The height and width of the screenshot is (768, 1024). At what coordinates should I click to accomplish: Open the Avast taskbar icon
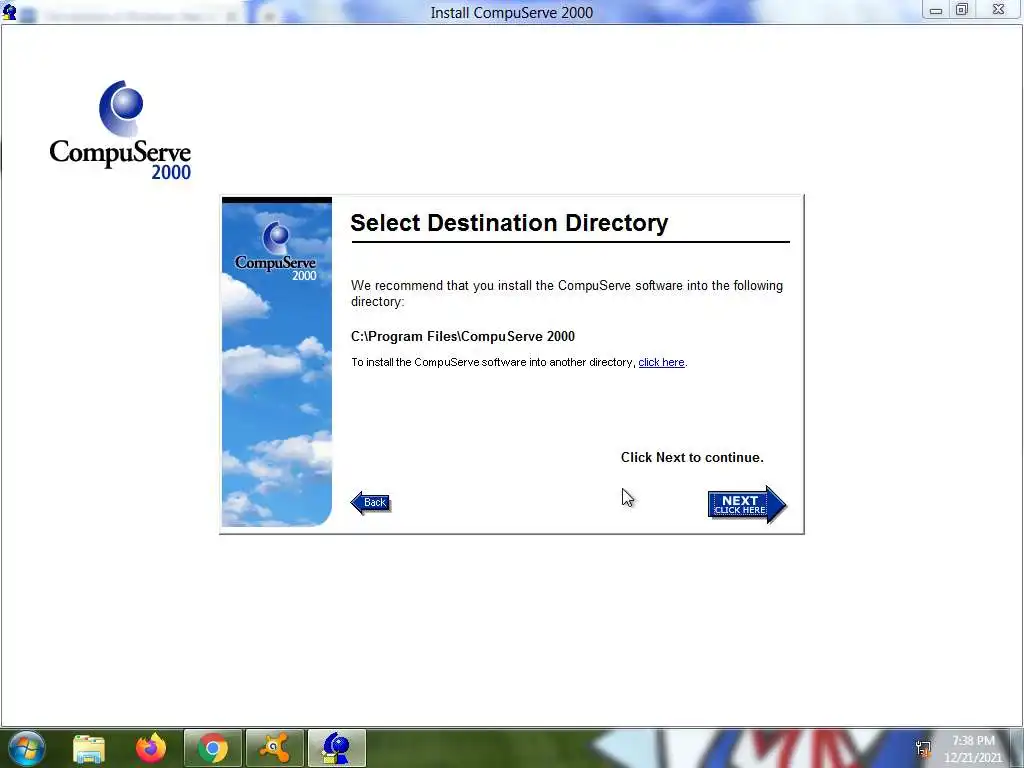click(x=274, y=748)
